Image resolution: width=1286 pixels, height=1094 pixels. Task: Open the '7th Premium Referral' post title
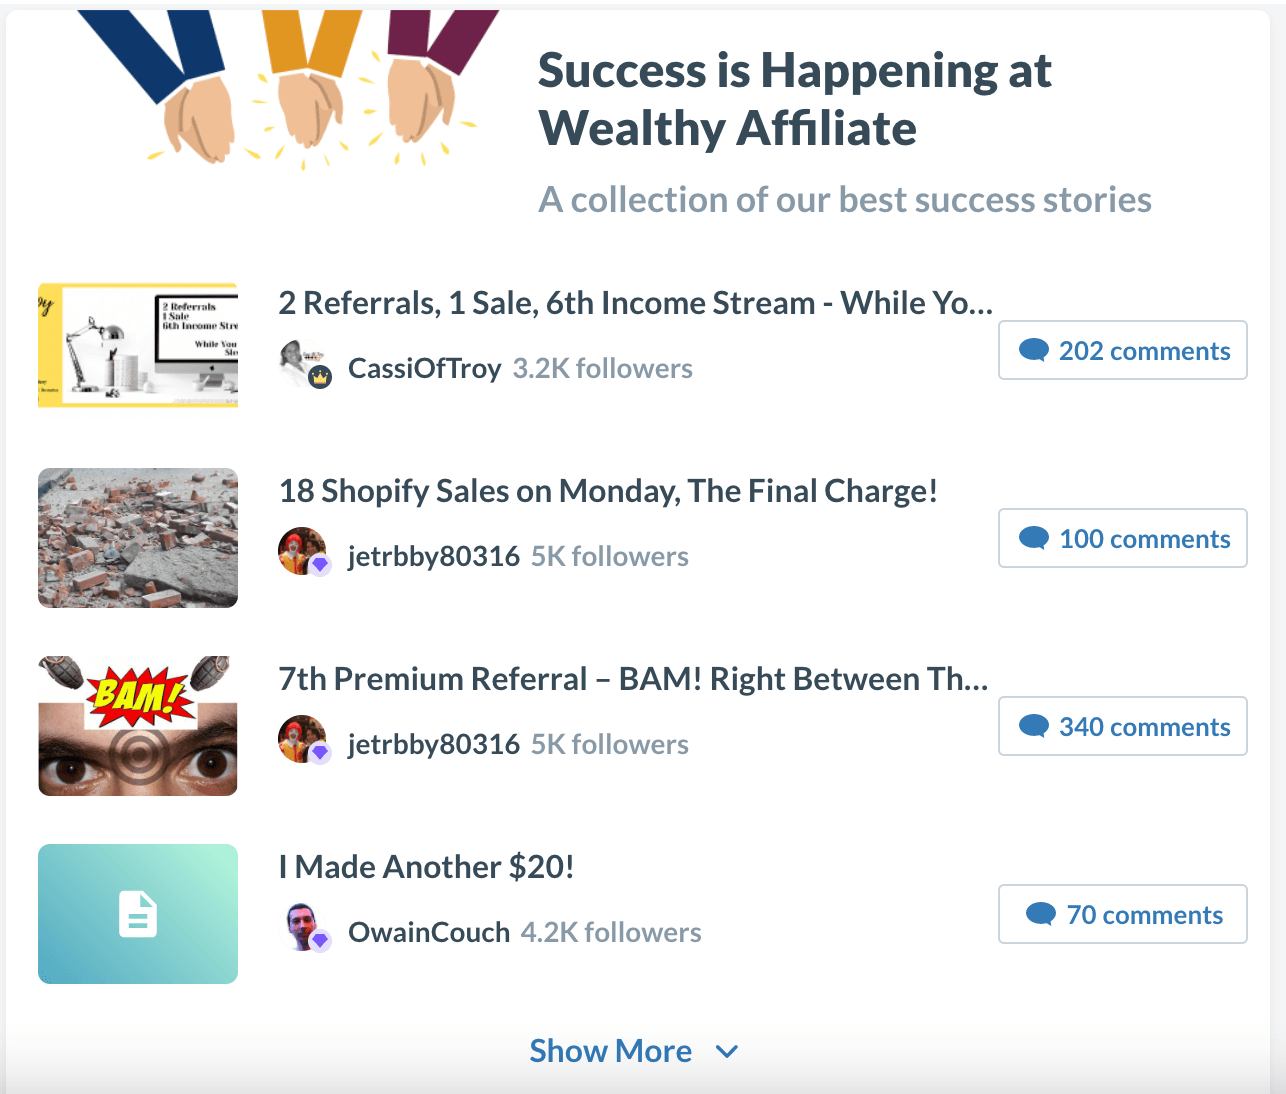click(633, 679)
